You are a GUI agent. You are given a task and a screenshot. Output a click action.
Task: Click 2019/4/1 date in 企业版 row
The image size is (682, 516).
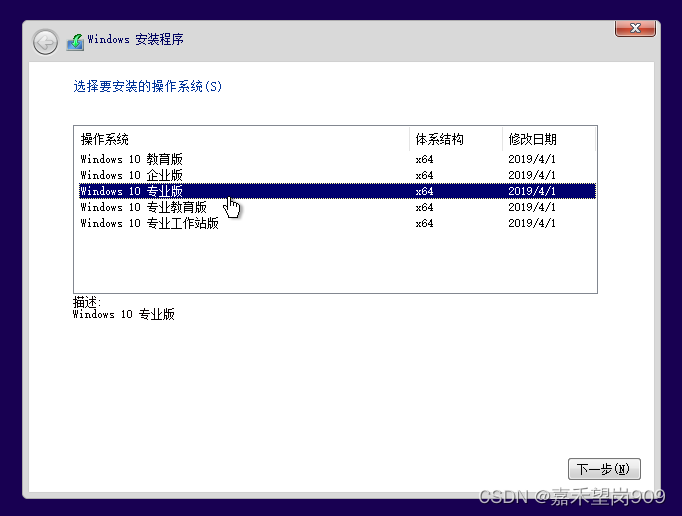(532, 175)
